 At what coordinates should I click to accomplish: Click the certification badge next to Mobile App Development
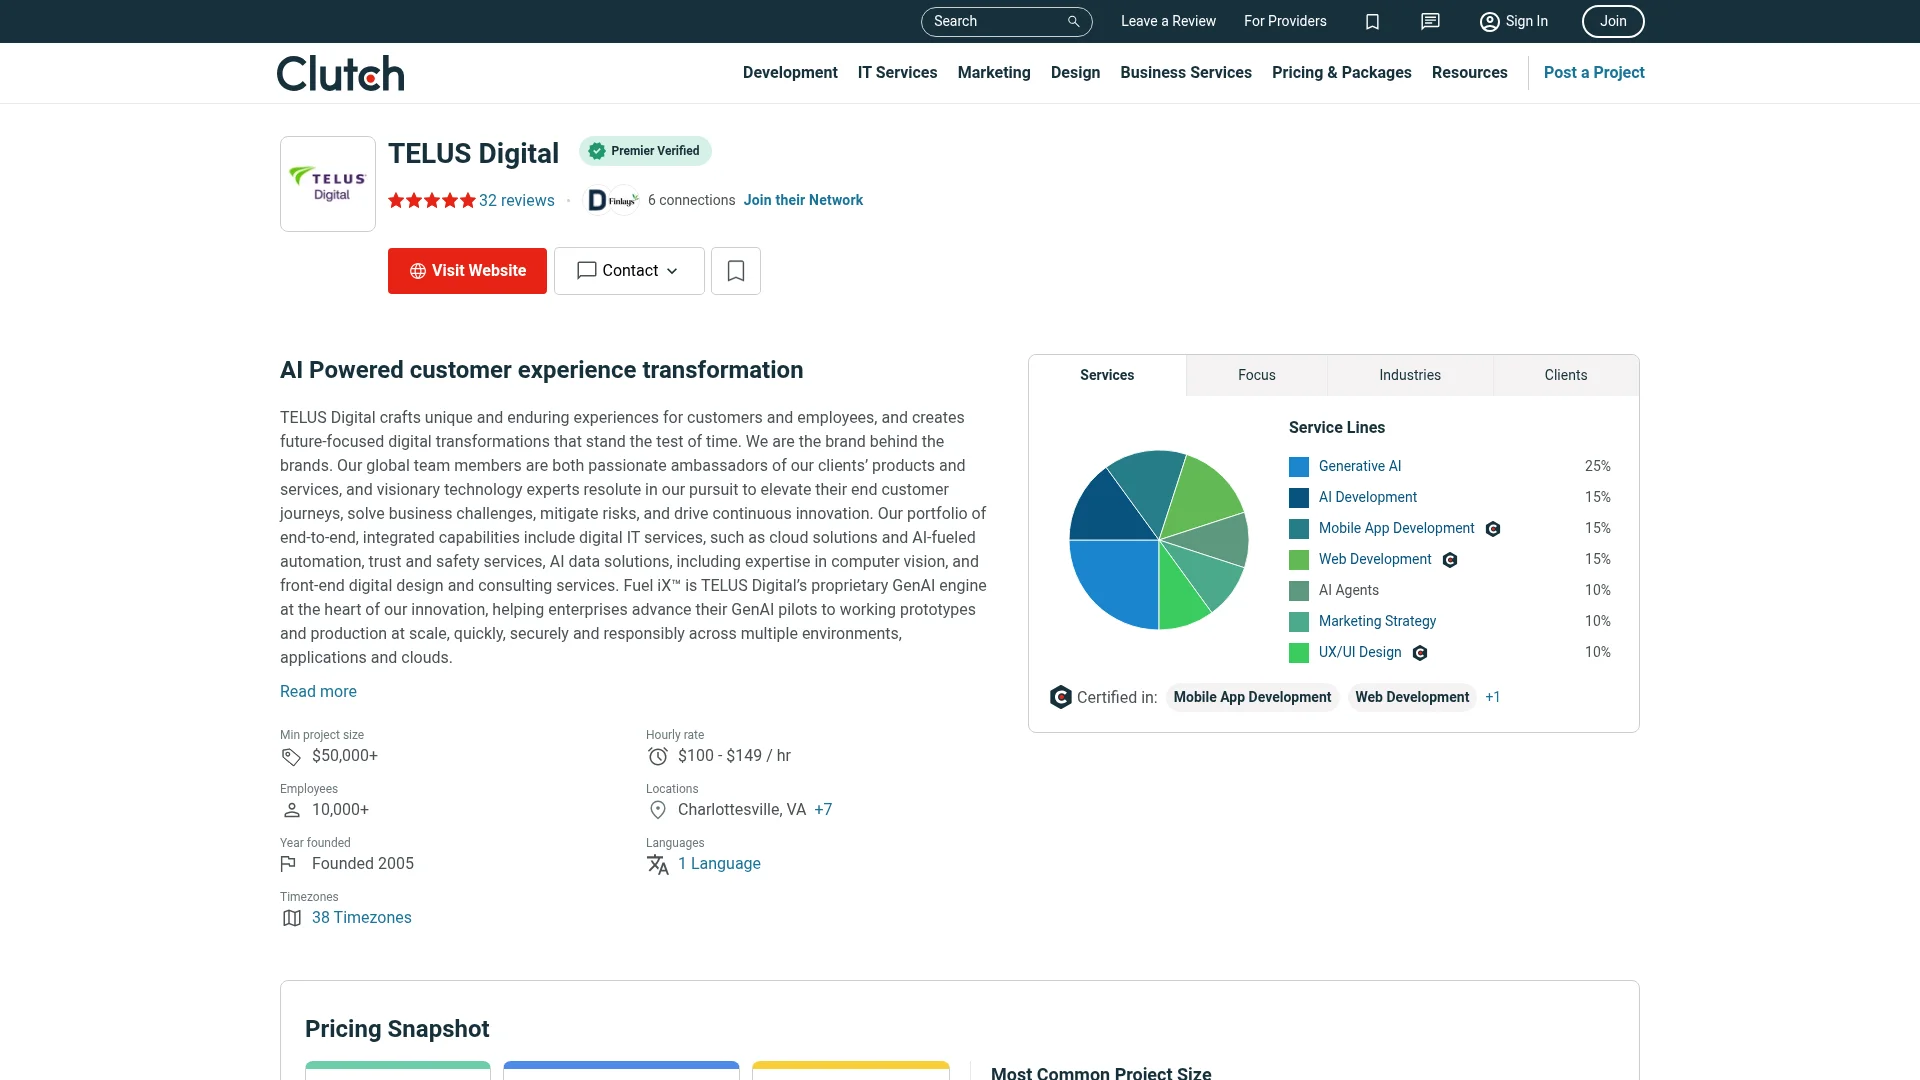pyautogui.click(x=1493, y=529)
